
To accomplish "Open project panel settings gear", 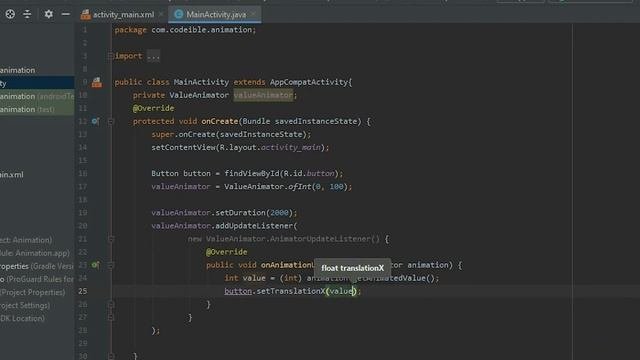I will pyautogui.click(x=49, y=14).
